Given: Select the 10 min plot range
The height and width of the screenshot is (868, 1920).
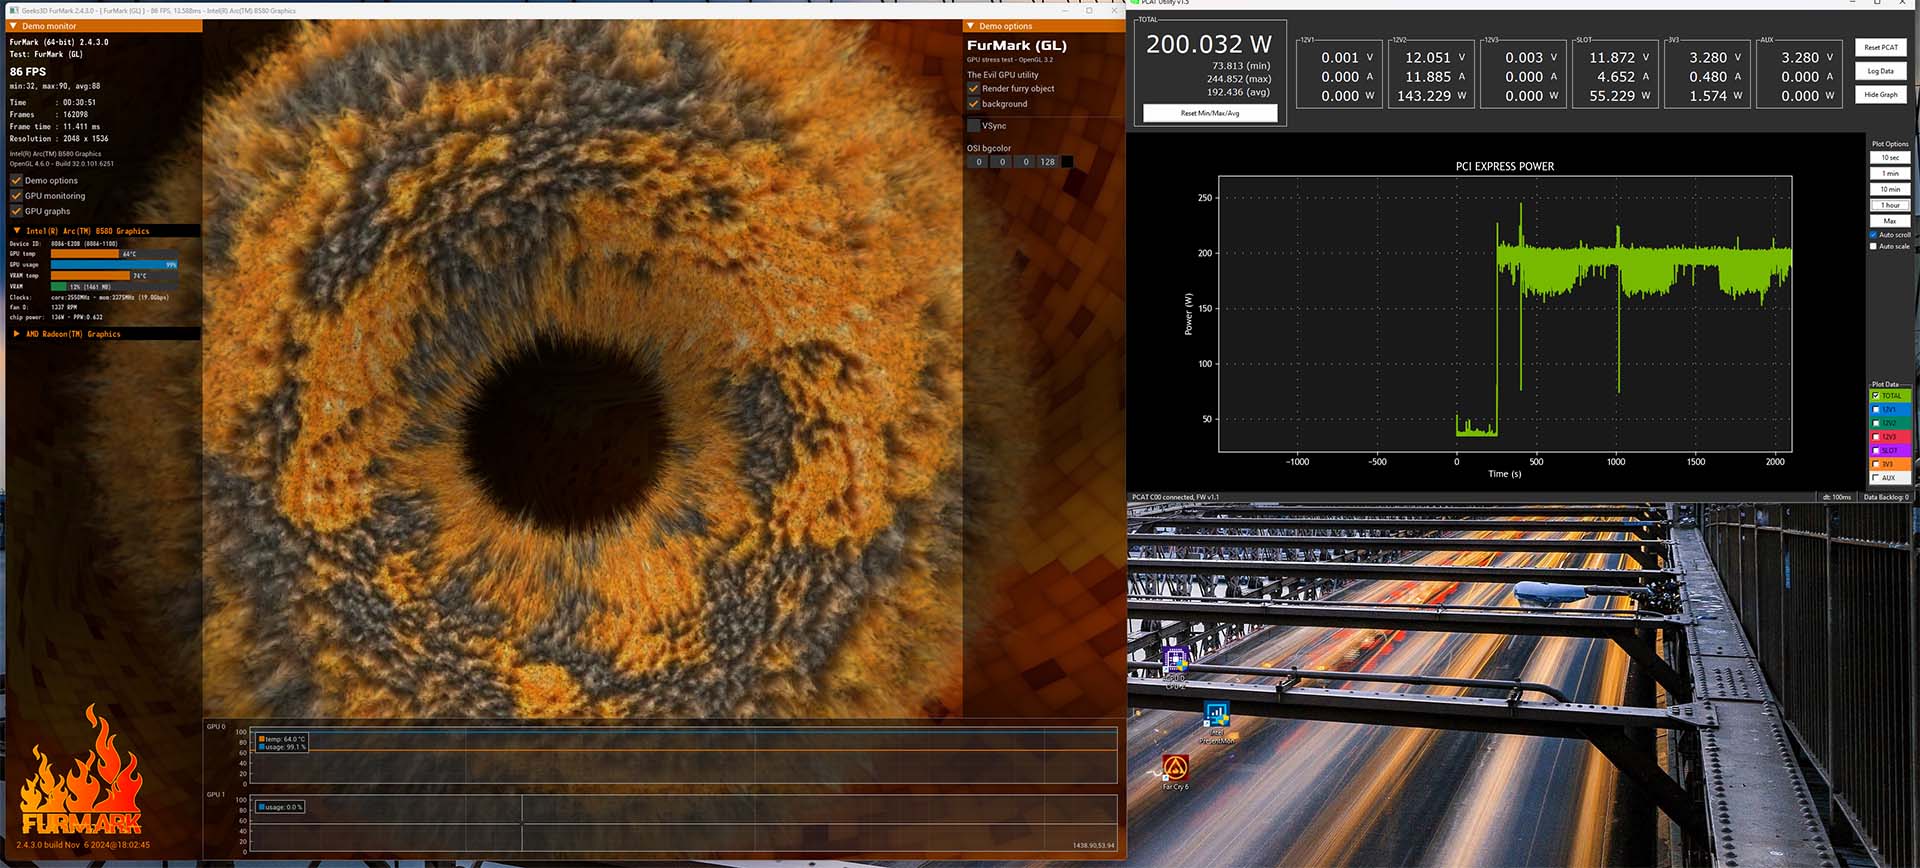Looking at the screenshot, I should 1890,189.
